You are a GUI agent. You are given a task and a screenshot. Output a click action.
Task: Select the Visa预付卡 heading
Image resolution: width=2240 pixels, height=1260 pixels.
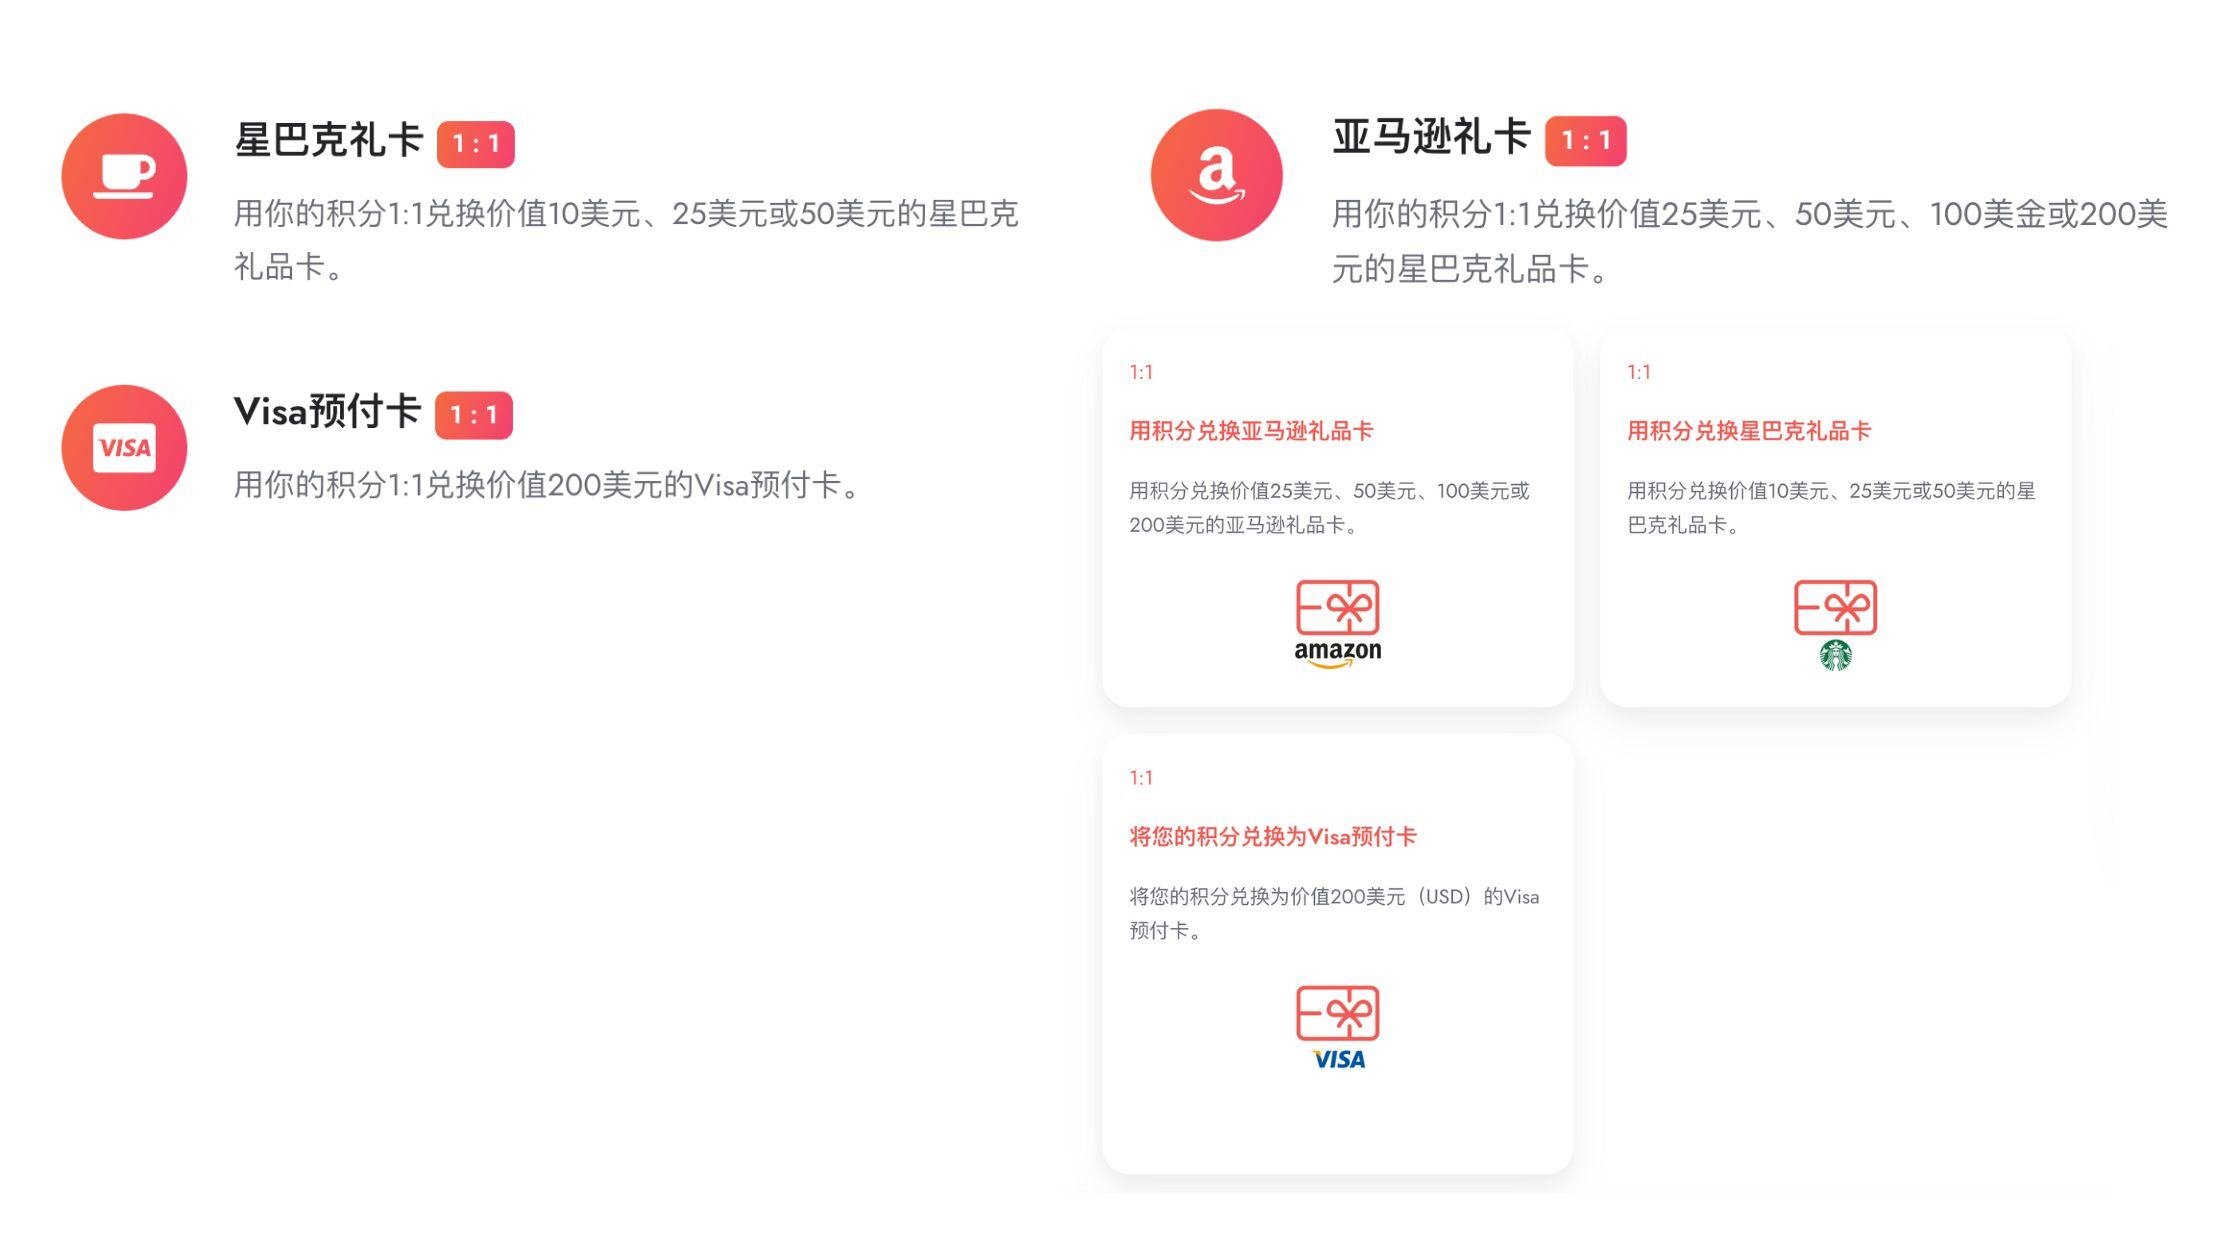click(x=328, y=411)
